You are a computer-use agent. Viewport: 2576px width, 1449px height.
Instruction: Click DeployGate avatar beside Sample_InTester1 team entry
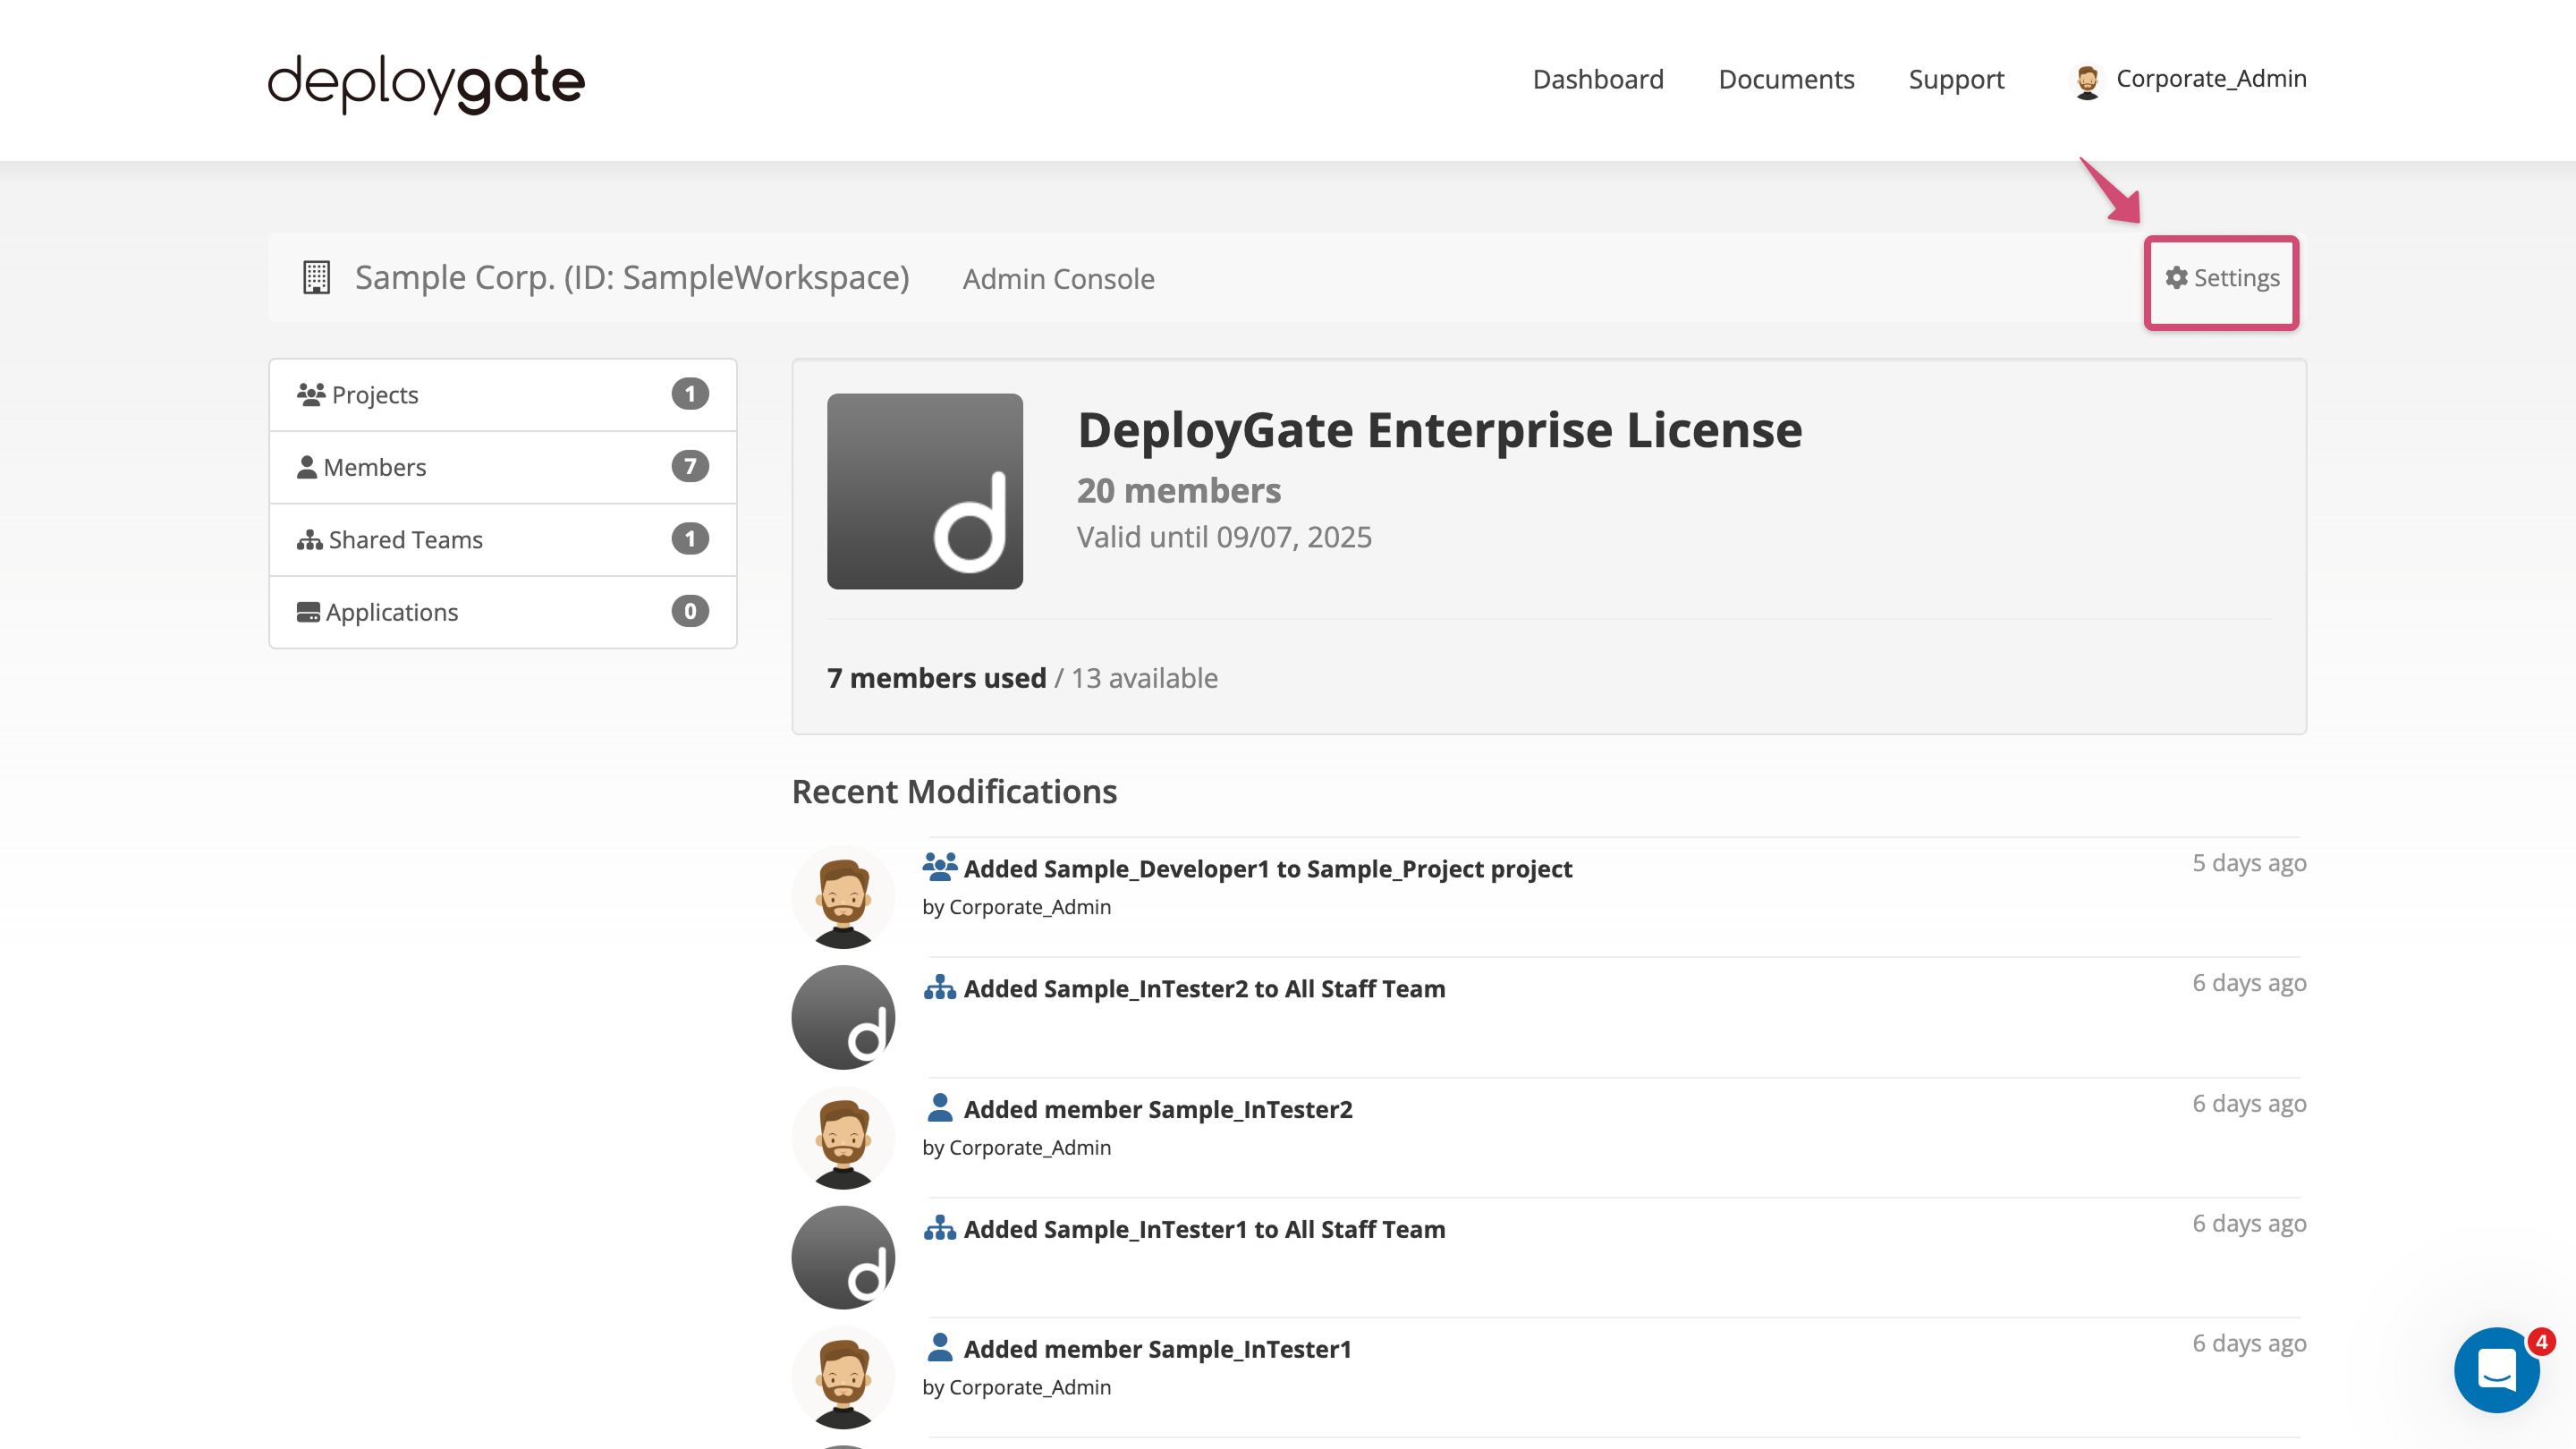click(843, 1257)
